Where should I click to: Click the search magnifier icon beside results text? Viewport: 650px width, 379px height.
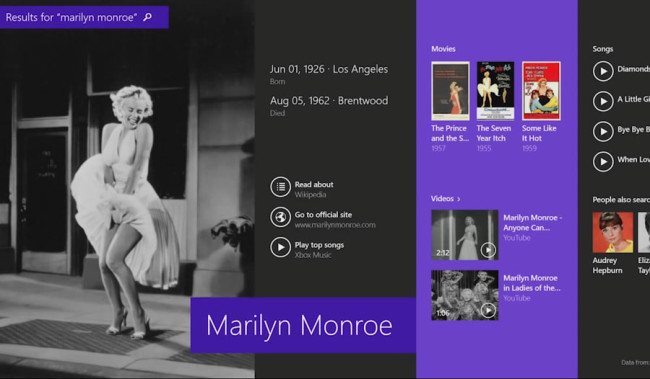(x=147, y=17)
